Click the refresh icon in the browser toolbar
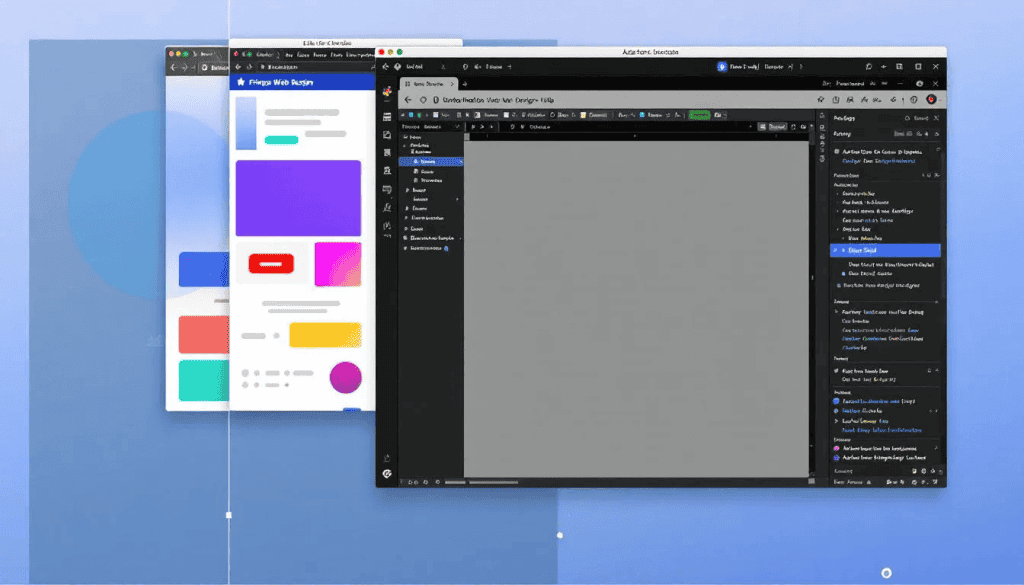1024x585 pixels. (x=423, y=99)
